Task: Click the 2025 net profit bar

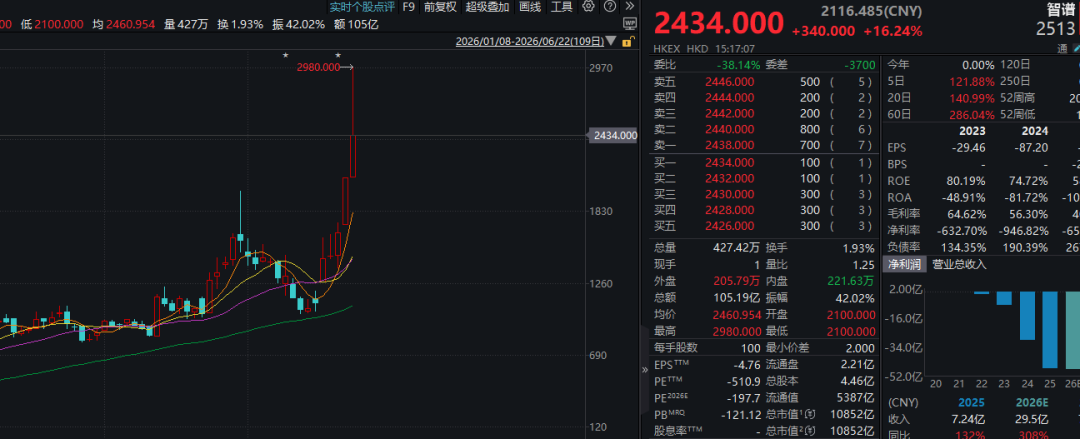Action: [x=1050, y=329]
